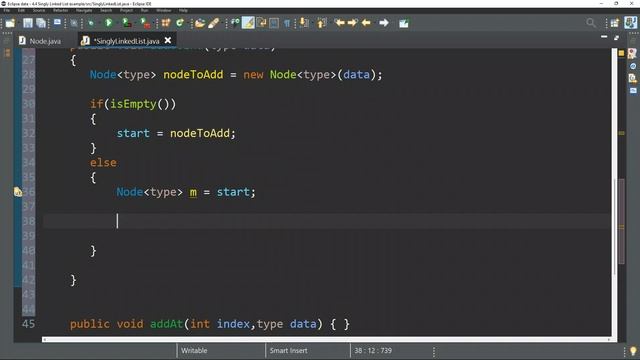Click the nodeToAdd declaration on line 28
This screenshot has height=360, width=640.
pyautogui.click(x=193, y=75)
